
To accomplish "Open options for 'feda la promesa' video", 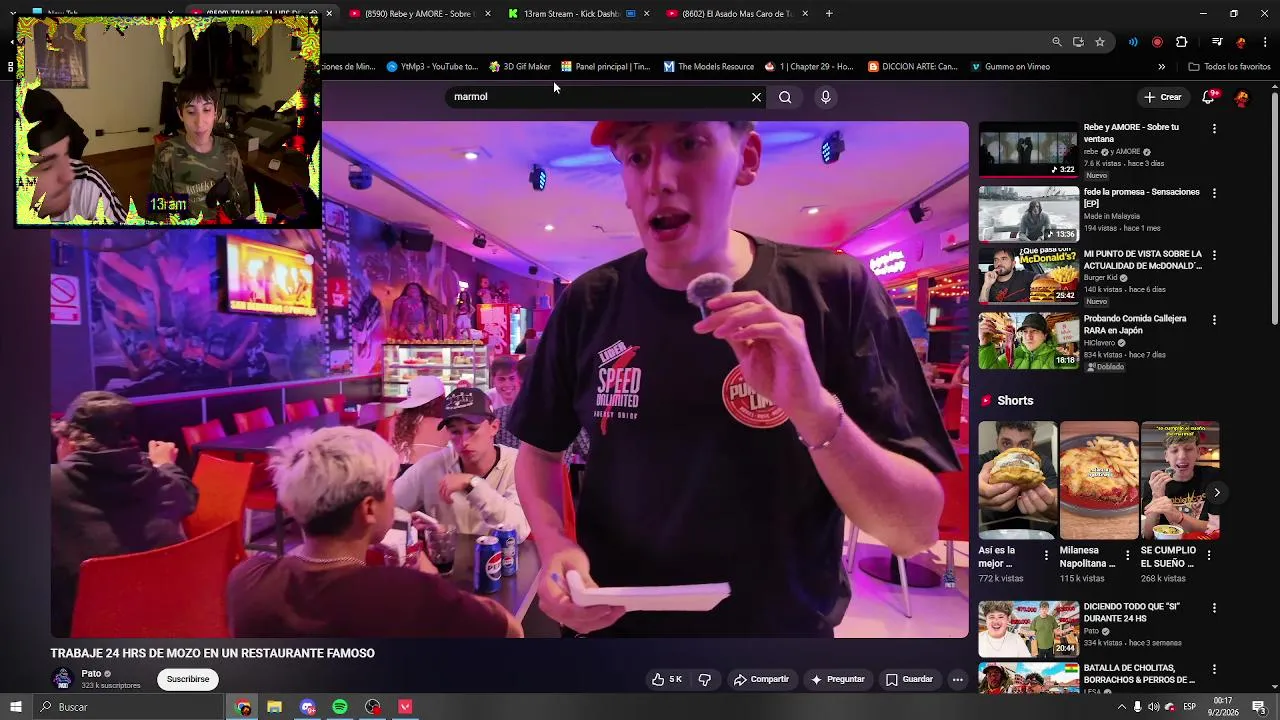I will point(1214,193).
